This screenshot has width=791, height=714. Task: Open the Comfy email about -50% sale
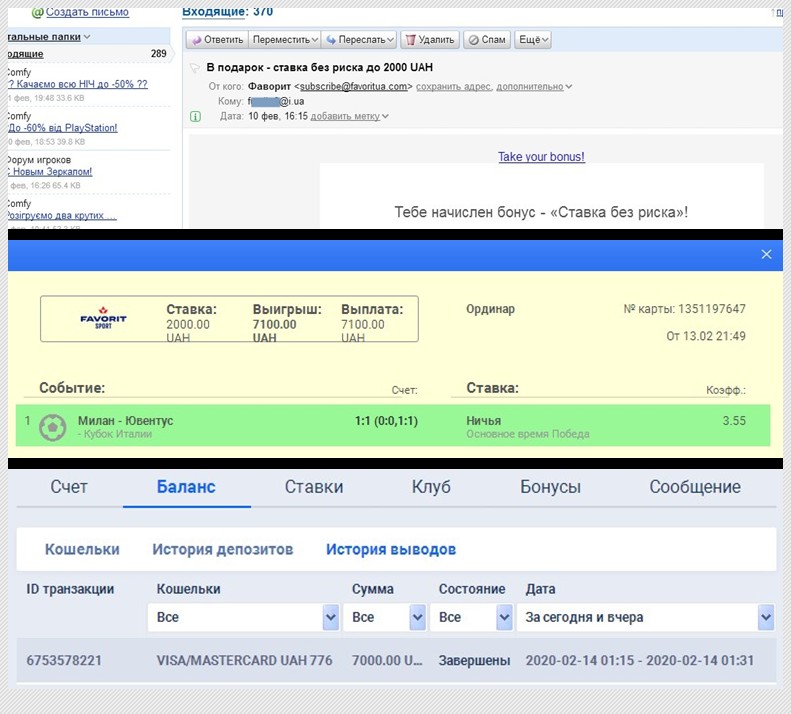click(x=78, y=84)
